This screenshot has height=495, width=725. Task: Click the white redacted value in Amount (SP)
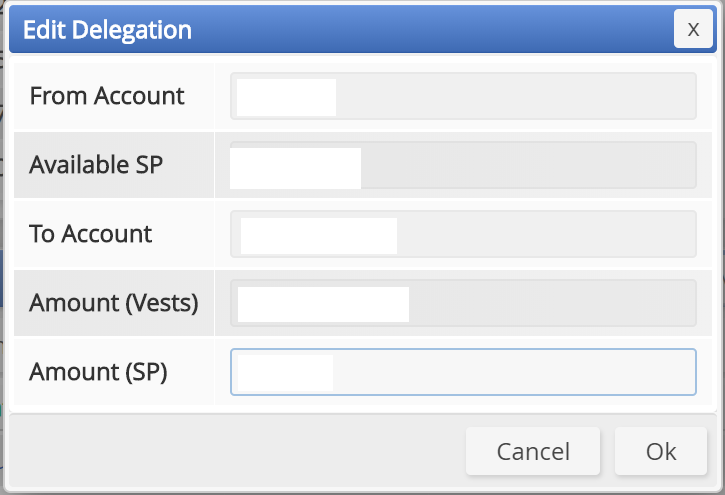(x=285, y=373)
